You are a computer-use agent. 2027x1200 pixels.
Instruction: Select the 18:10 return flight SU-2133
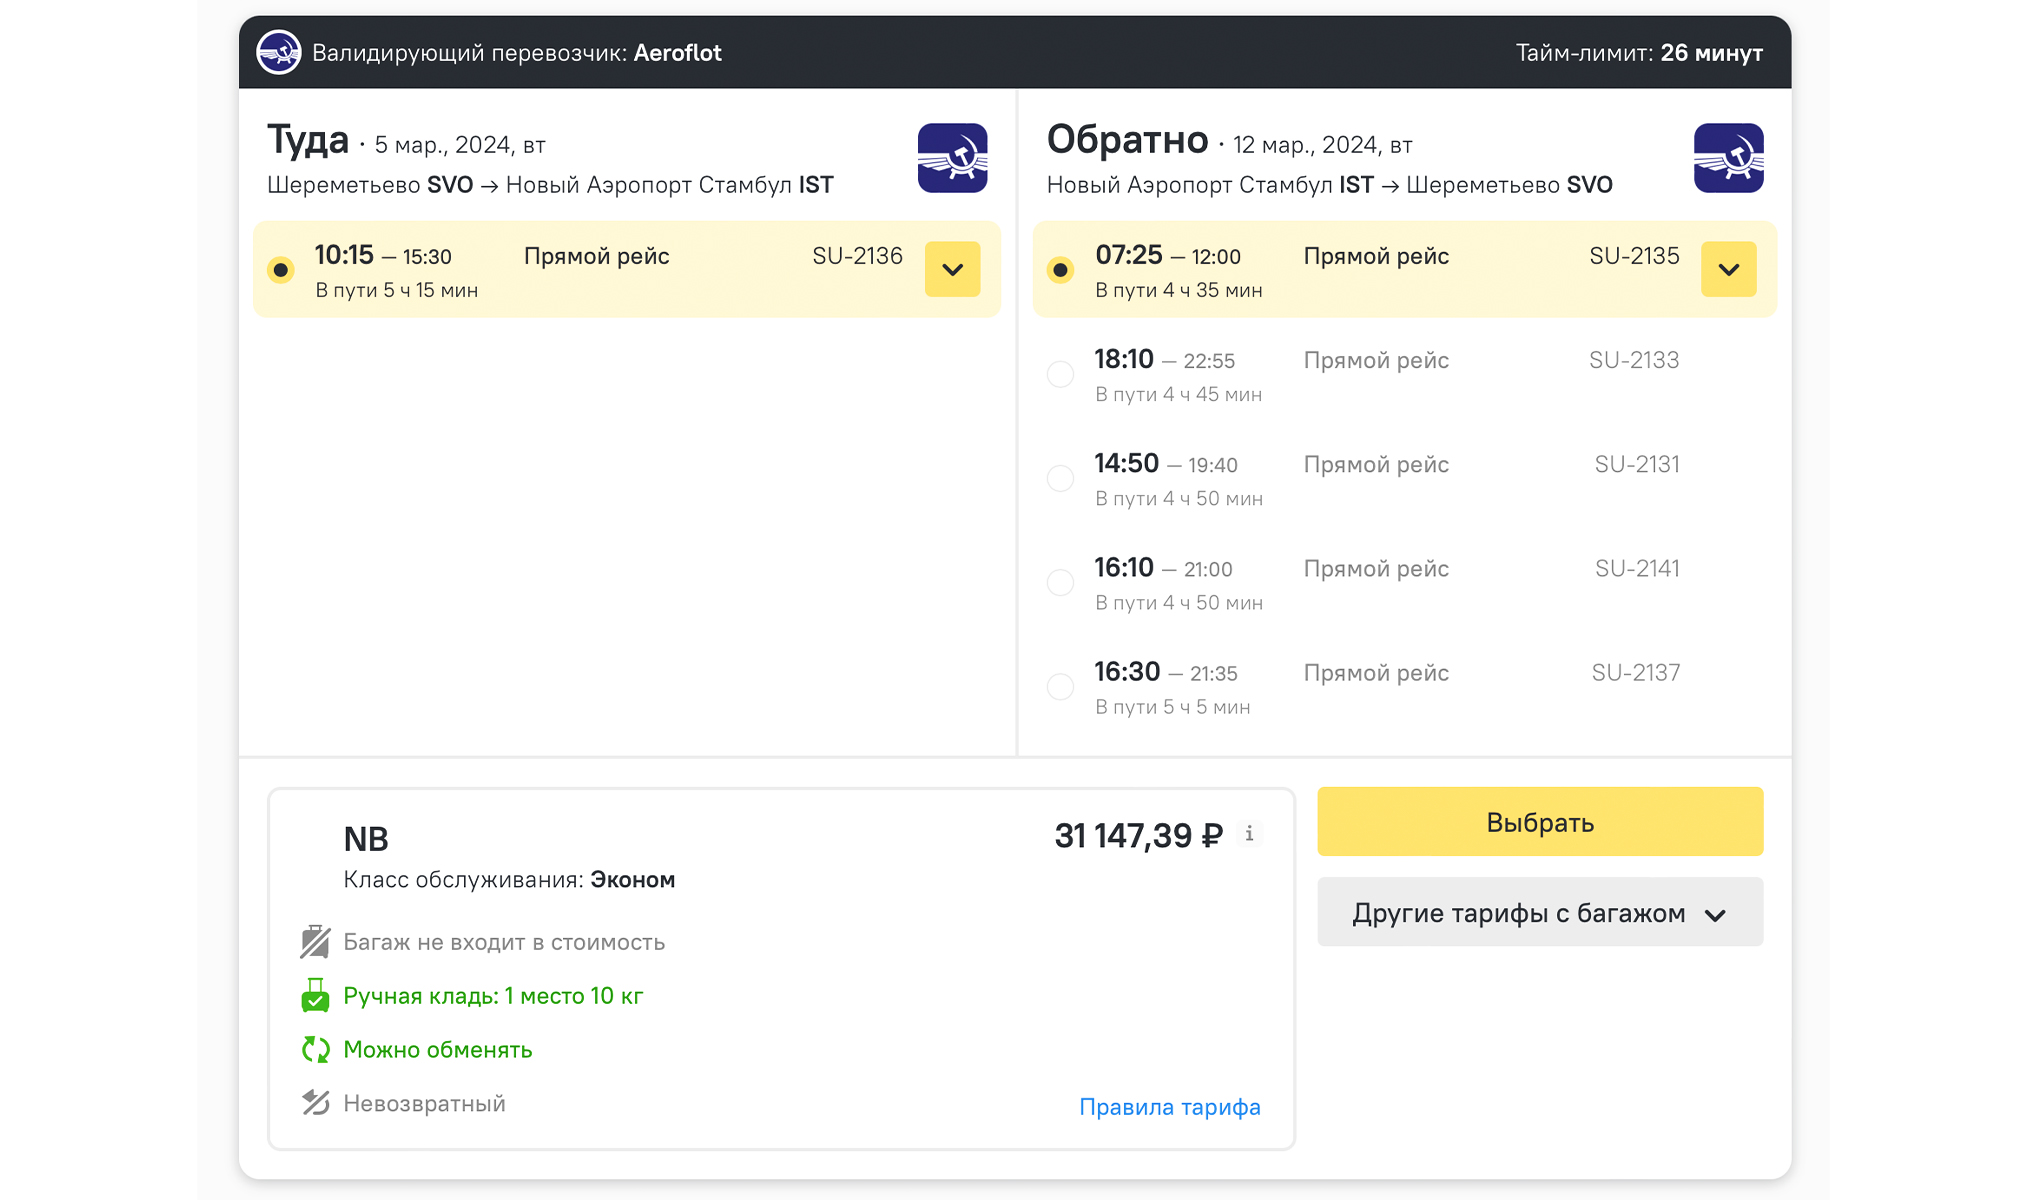pyautogui.click(x=1060, y=374)
